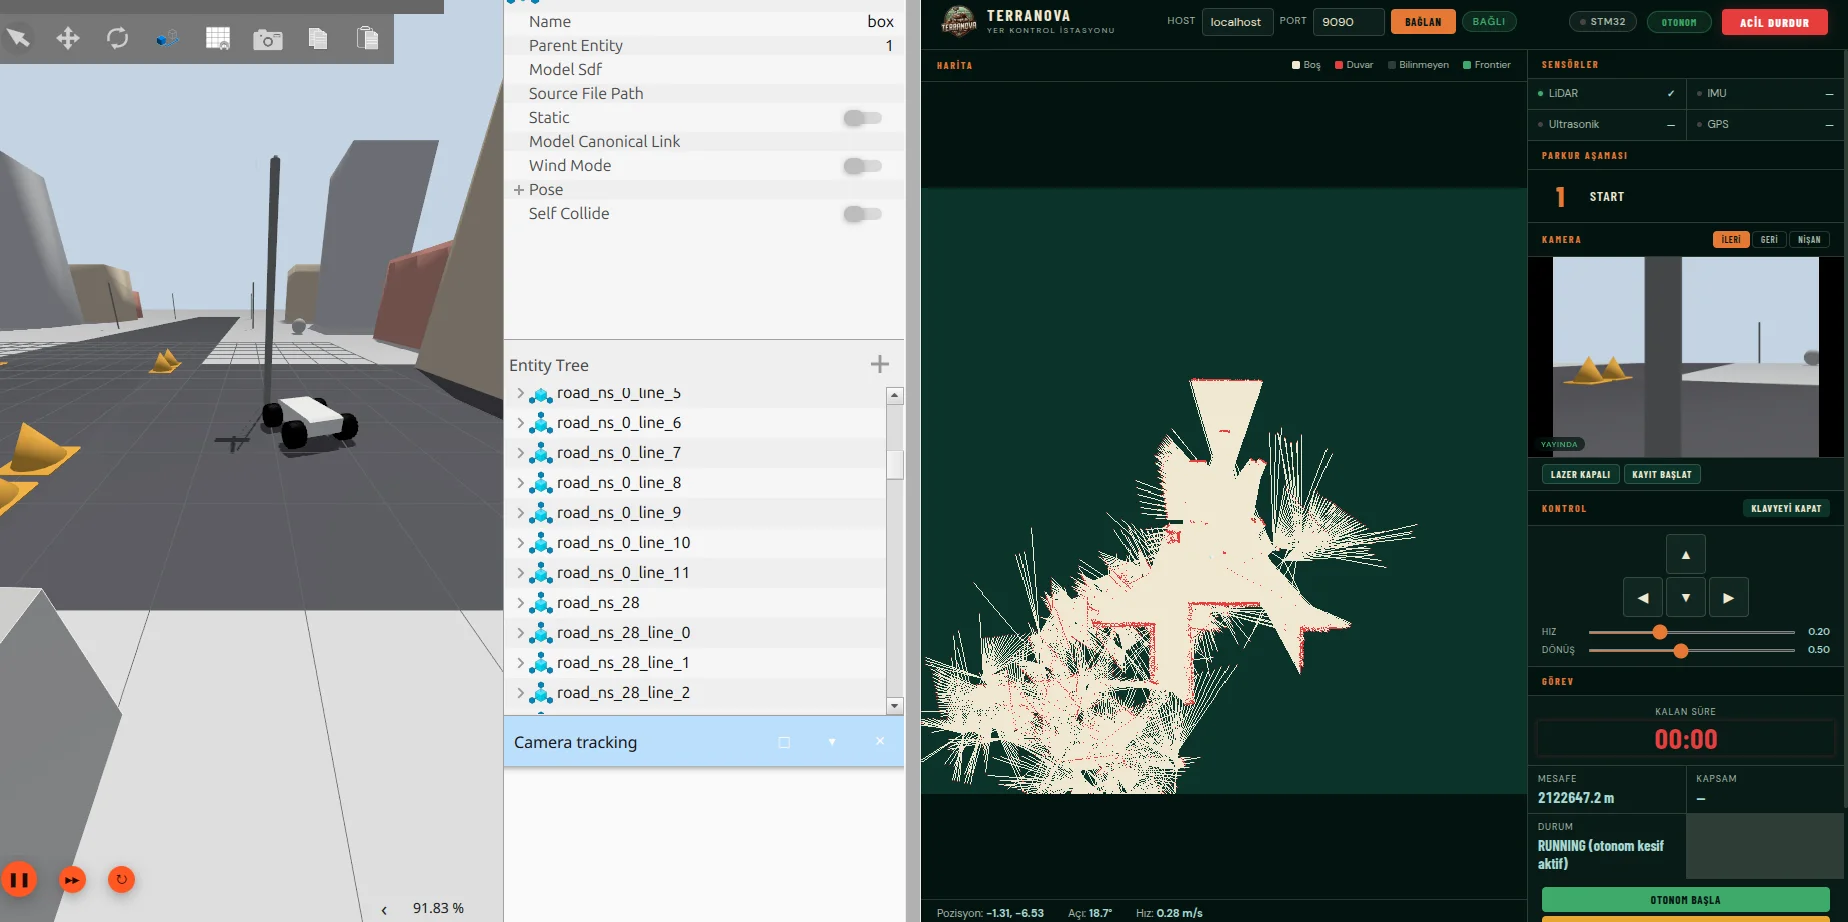1848x922 pixels.
Task: Adjust the HIZ speed slider
Action: pos(1691,632)
